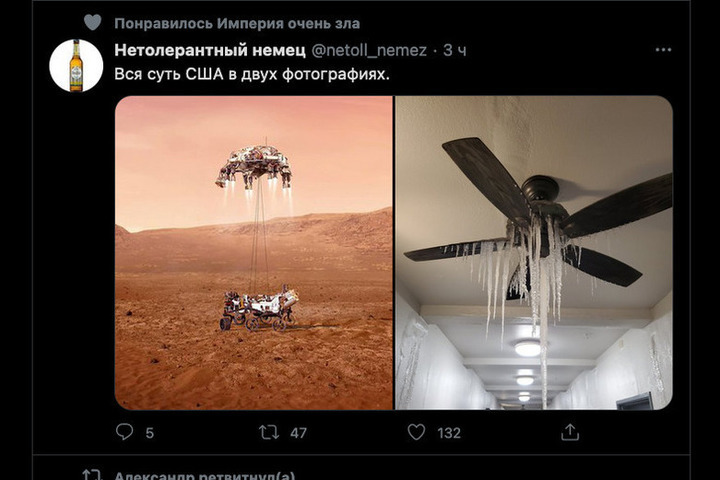Viewport: 720px width, 480px height.
Task: Open the frozen ceiling fan photo
Action: (534, 253)
